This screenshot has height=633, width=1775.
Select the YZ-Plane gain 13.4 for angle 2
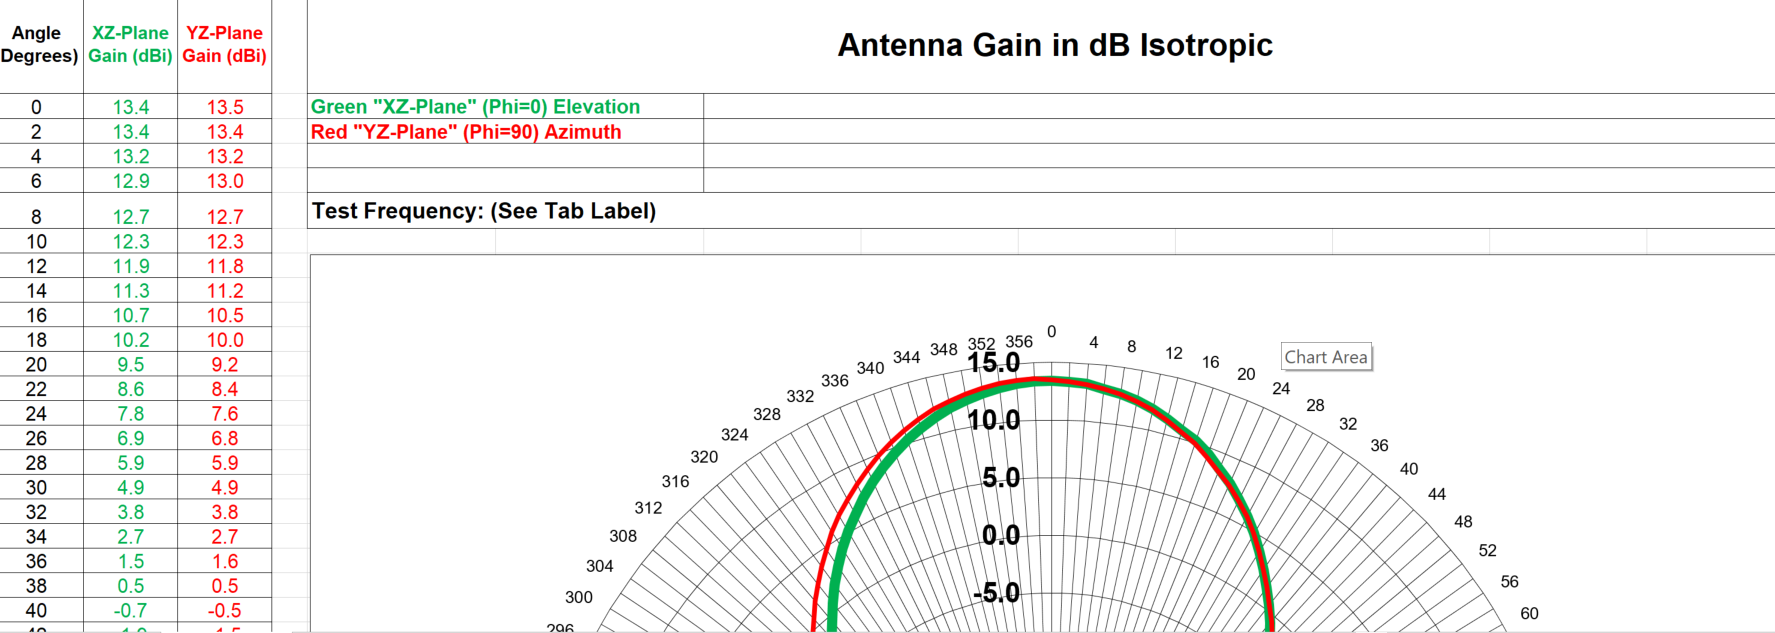coord(225,132)
